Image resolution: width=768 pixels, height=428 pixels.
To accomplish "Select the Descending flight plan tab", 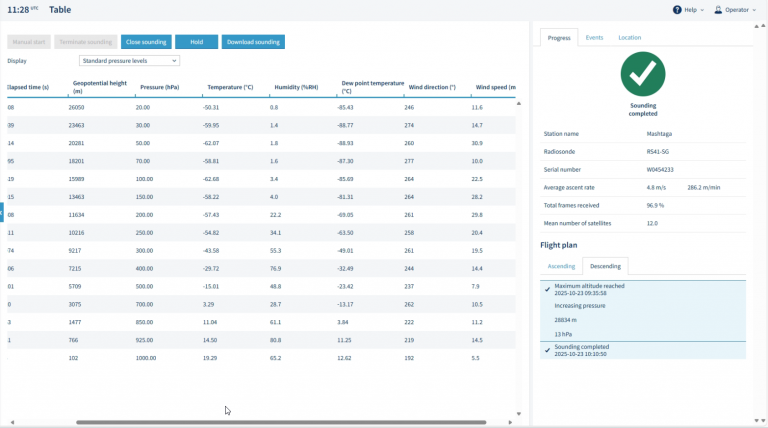I will coord(605,266).
